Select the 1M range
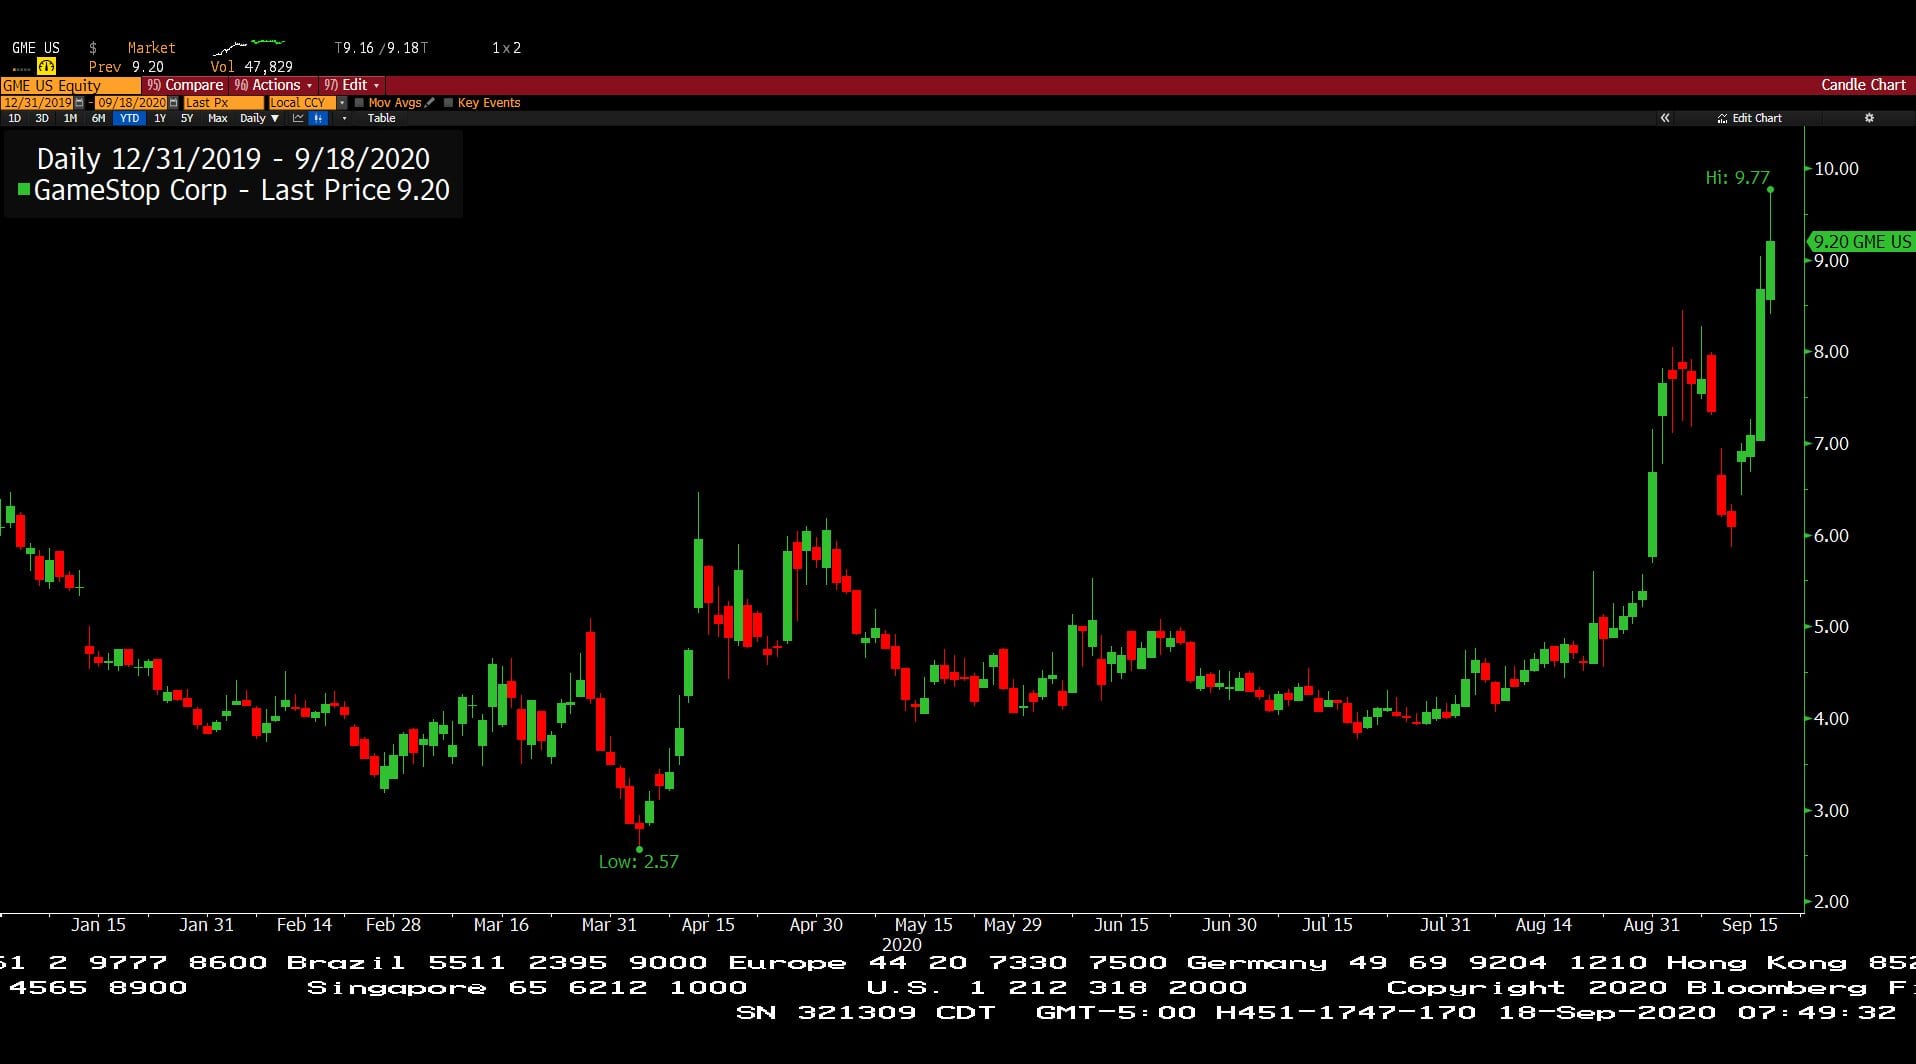The height and width of the screenshot is (1064, 1916). point(70,118)
